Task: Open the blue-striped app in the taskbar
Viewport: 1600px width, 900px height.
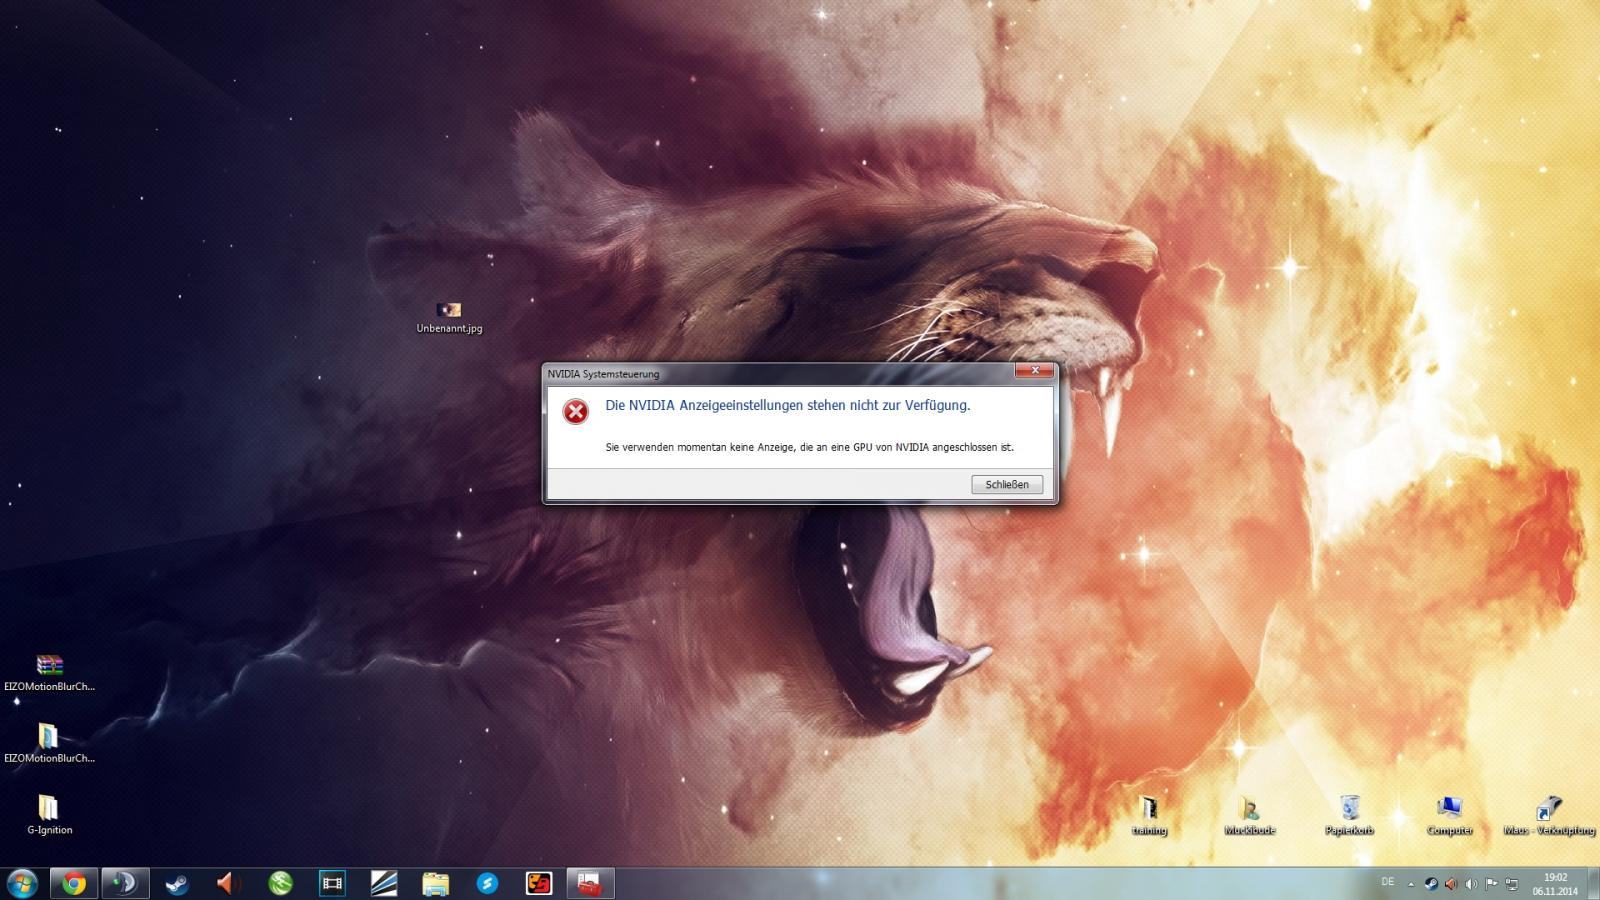Action: coord(384,883)
